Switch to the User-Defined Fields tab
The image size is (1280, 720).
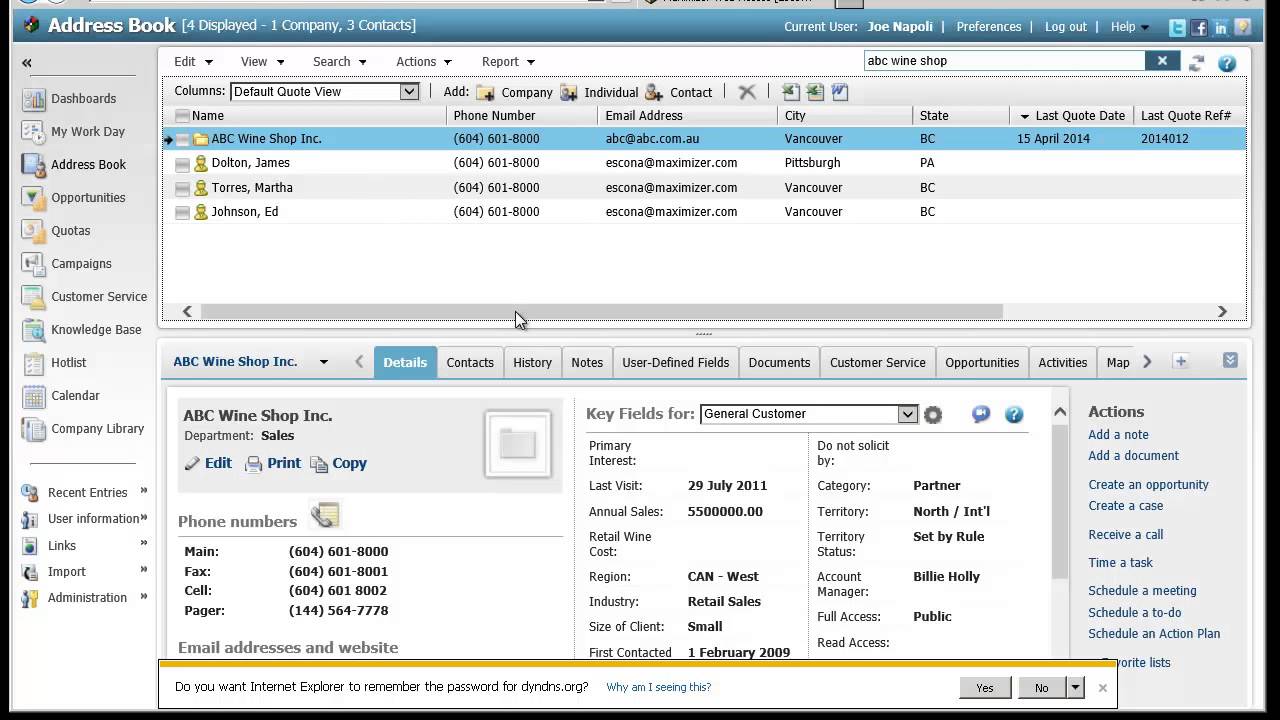point(675,362)
